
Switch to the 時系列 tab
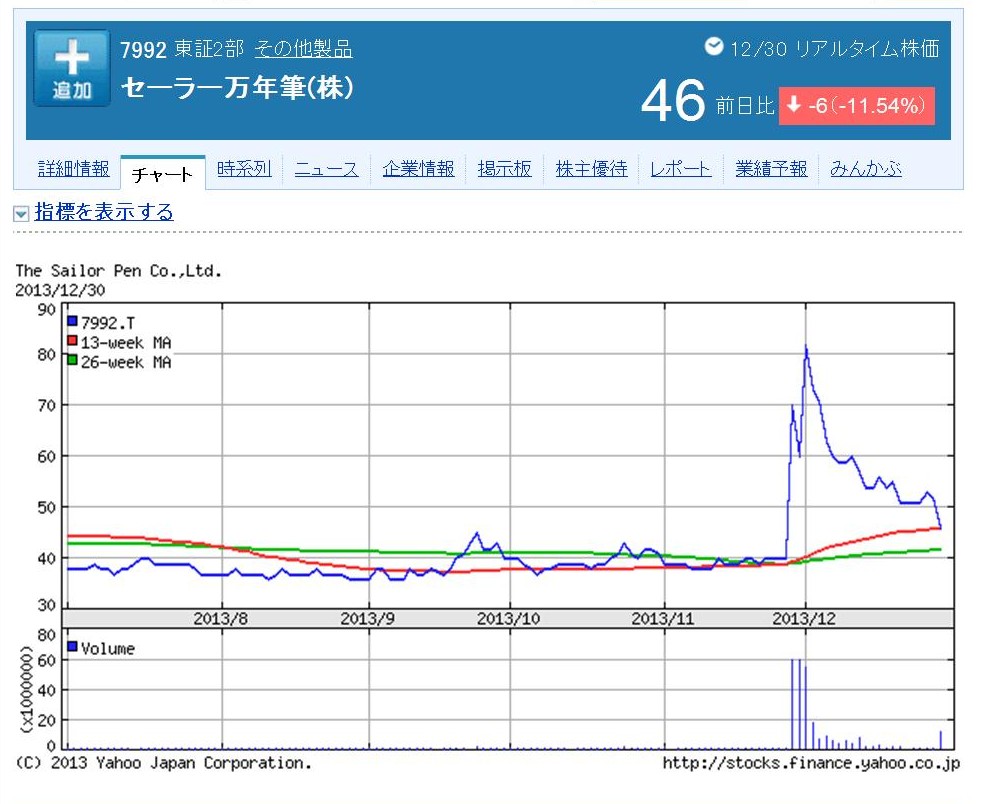(x=244, y=169)
